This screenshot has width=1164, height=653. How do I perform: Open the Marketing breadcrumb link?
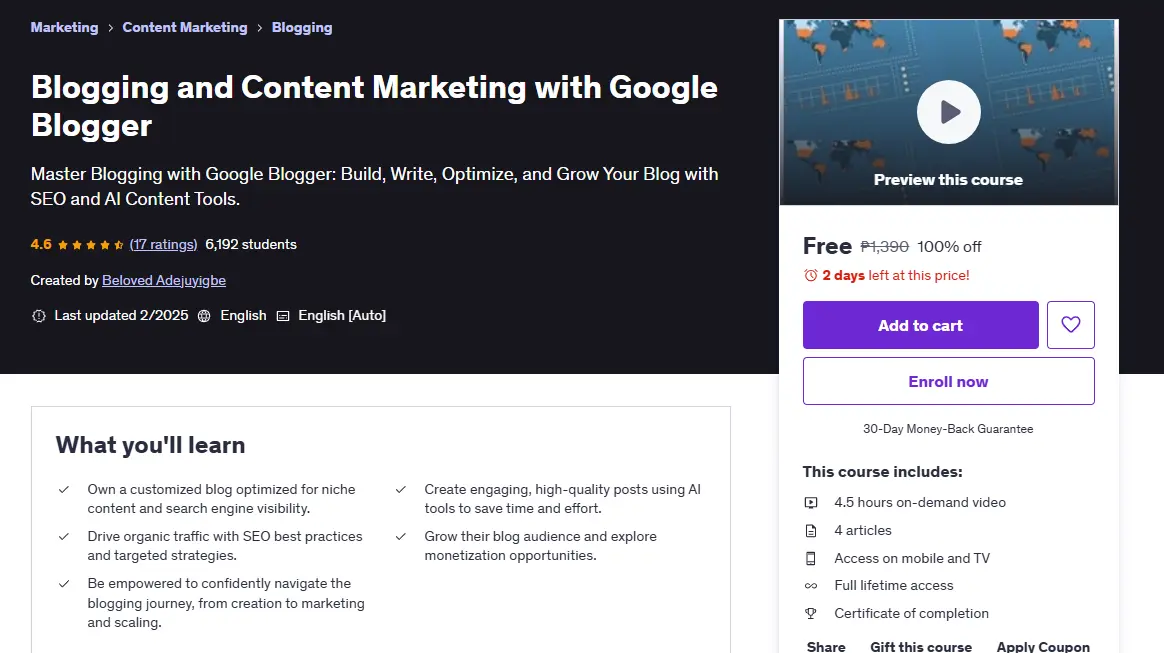pos(65,27)
